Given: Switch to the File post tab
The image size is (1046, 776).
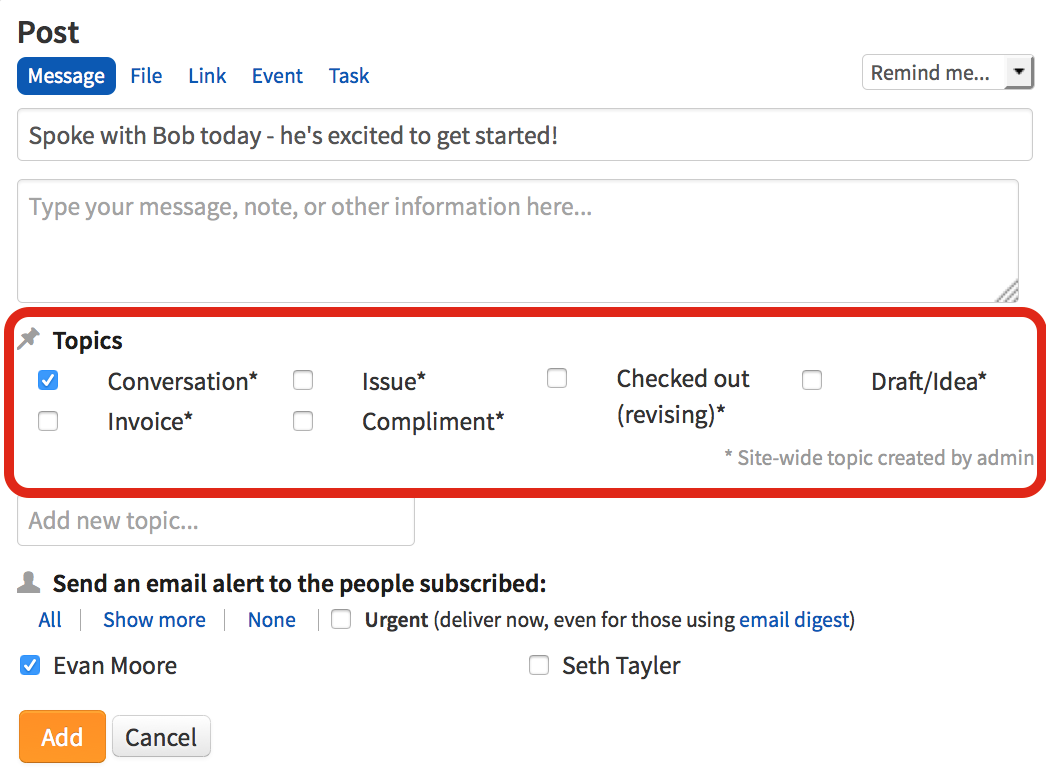Looking at the screenshot, I should [146, 76].
